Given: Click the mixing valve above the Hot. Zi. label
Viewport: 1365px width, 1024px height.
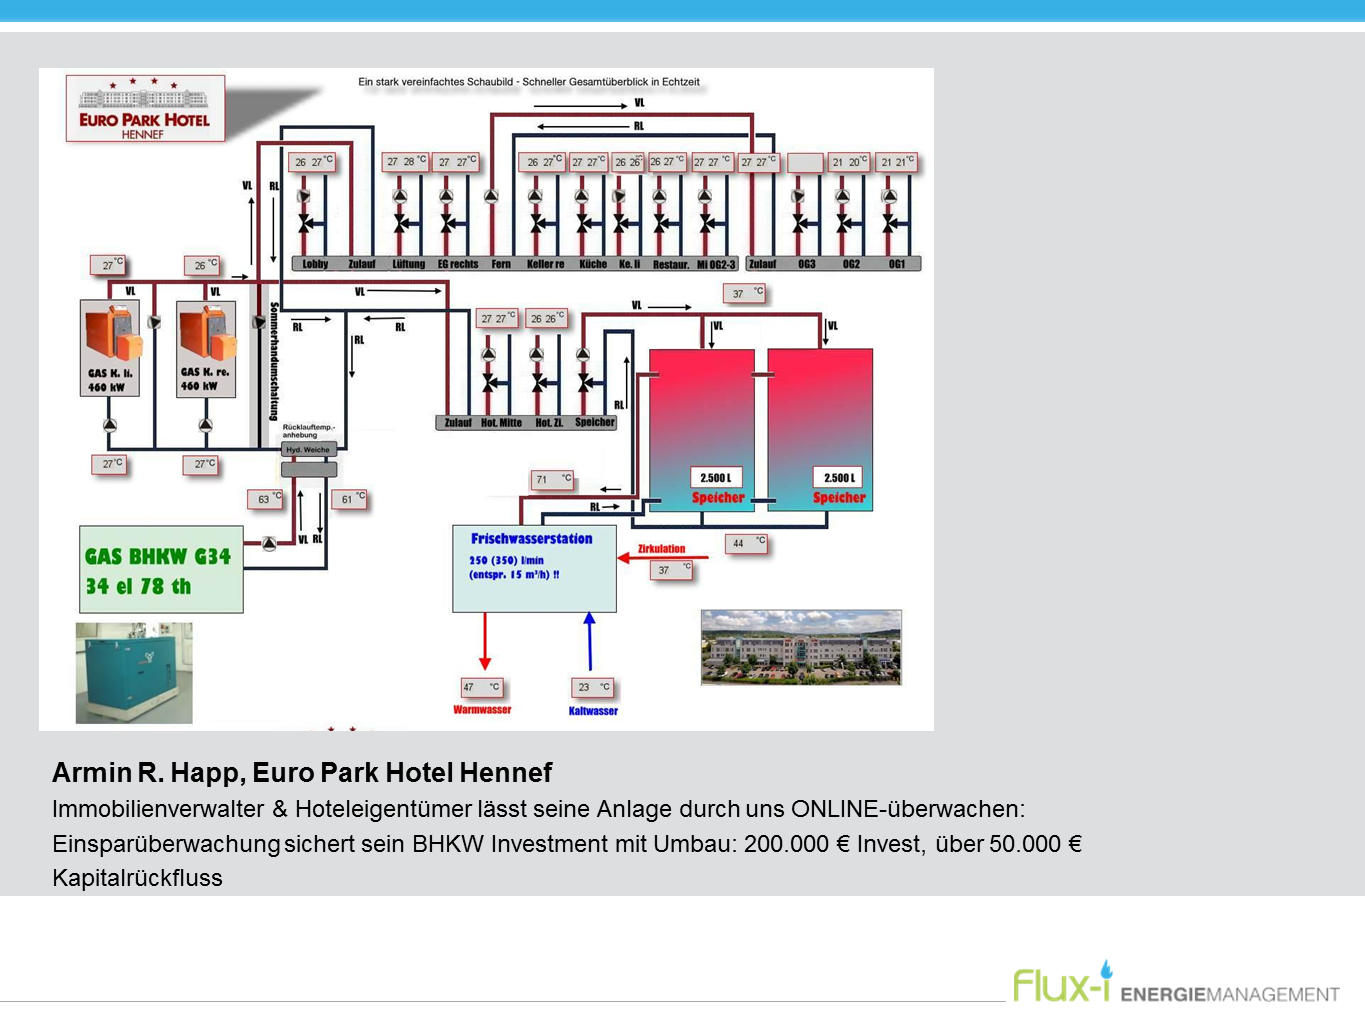Looking at the screenshot, I should click(x=539, y=382).
